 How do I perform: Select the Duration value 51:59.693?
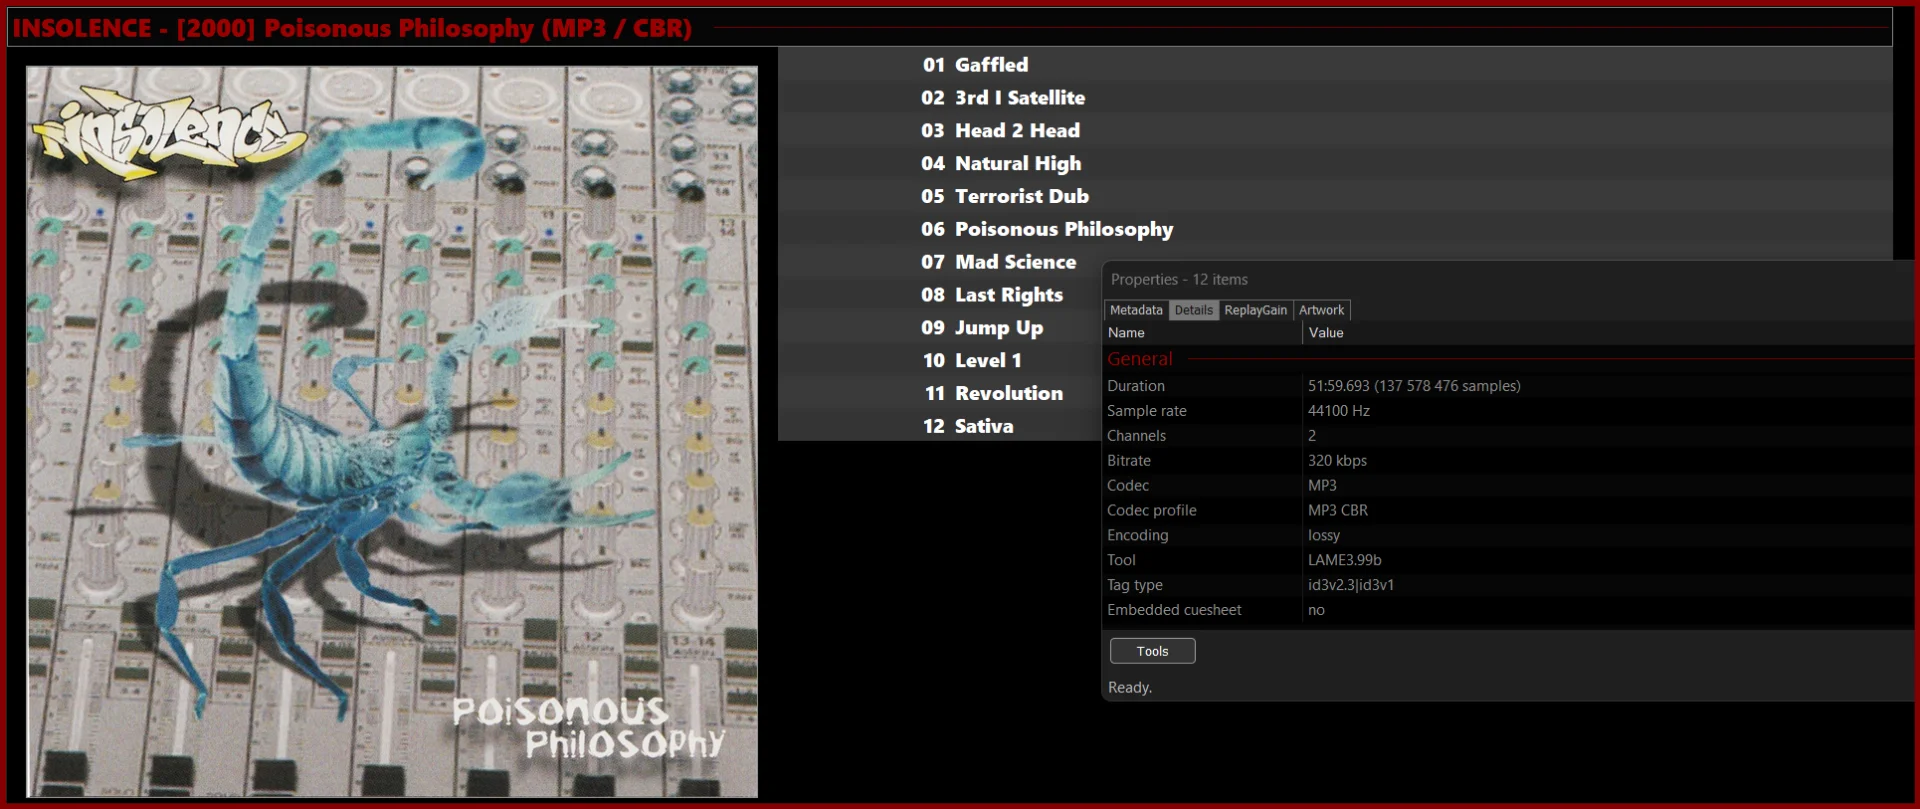tap(1414, 386)
